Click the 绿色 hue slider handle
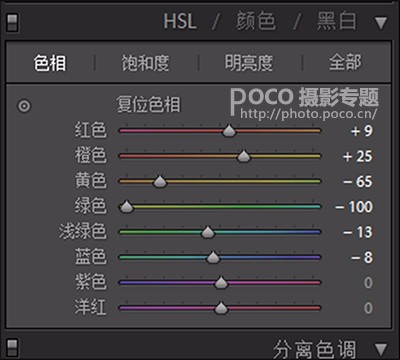400x360 pixels. point(126,207)
